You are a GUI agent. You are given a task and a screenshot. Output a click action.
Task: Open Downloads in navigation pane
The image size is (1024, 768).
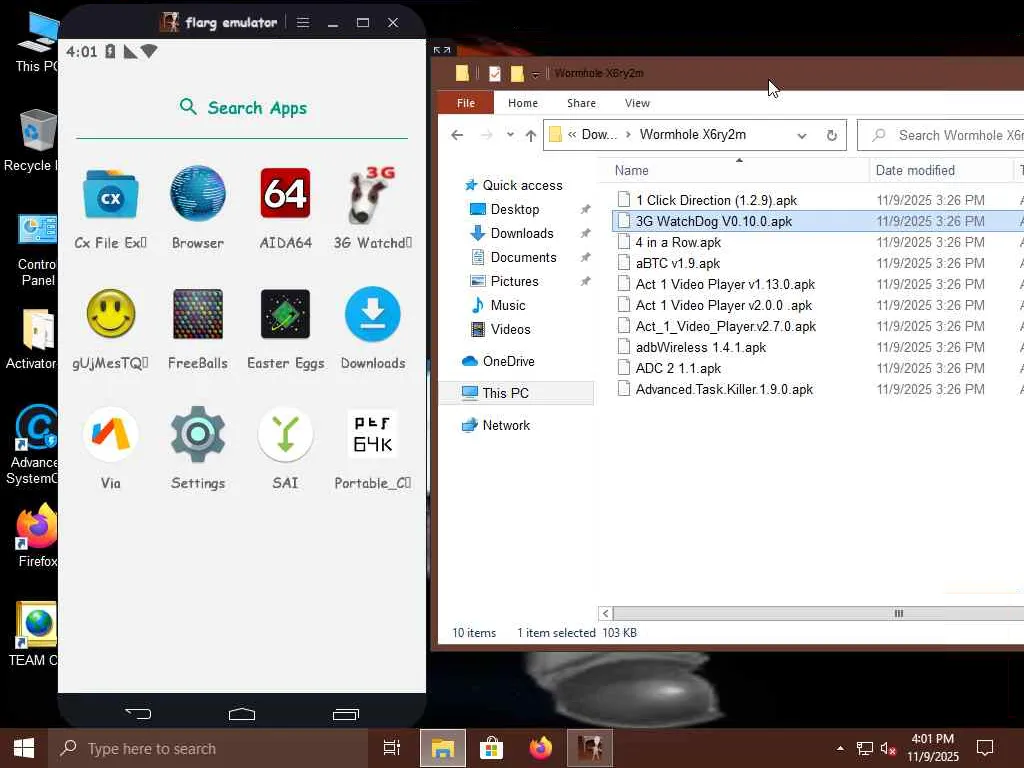tap(522, 234)
